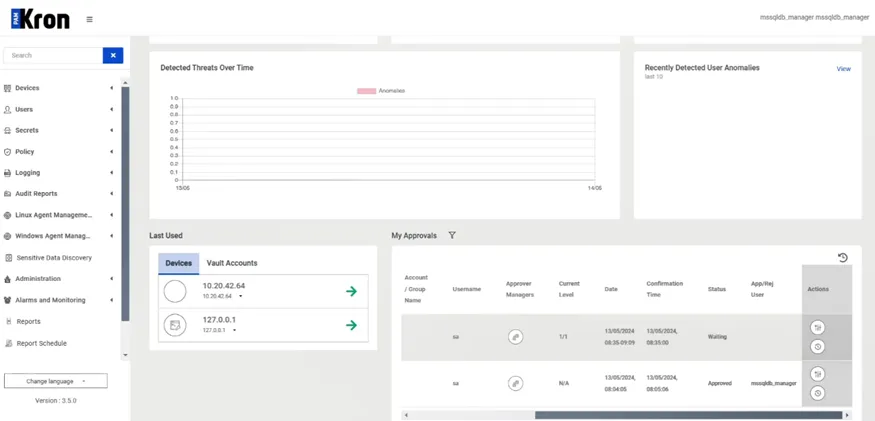Image resolution: width=875 pixels, height=421 pixels.
Task: Click the Logging sidebar icon
Action: pyautogui.click(x=8, y=173)
